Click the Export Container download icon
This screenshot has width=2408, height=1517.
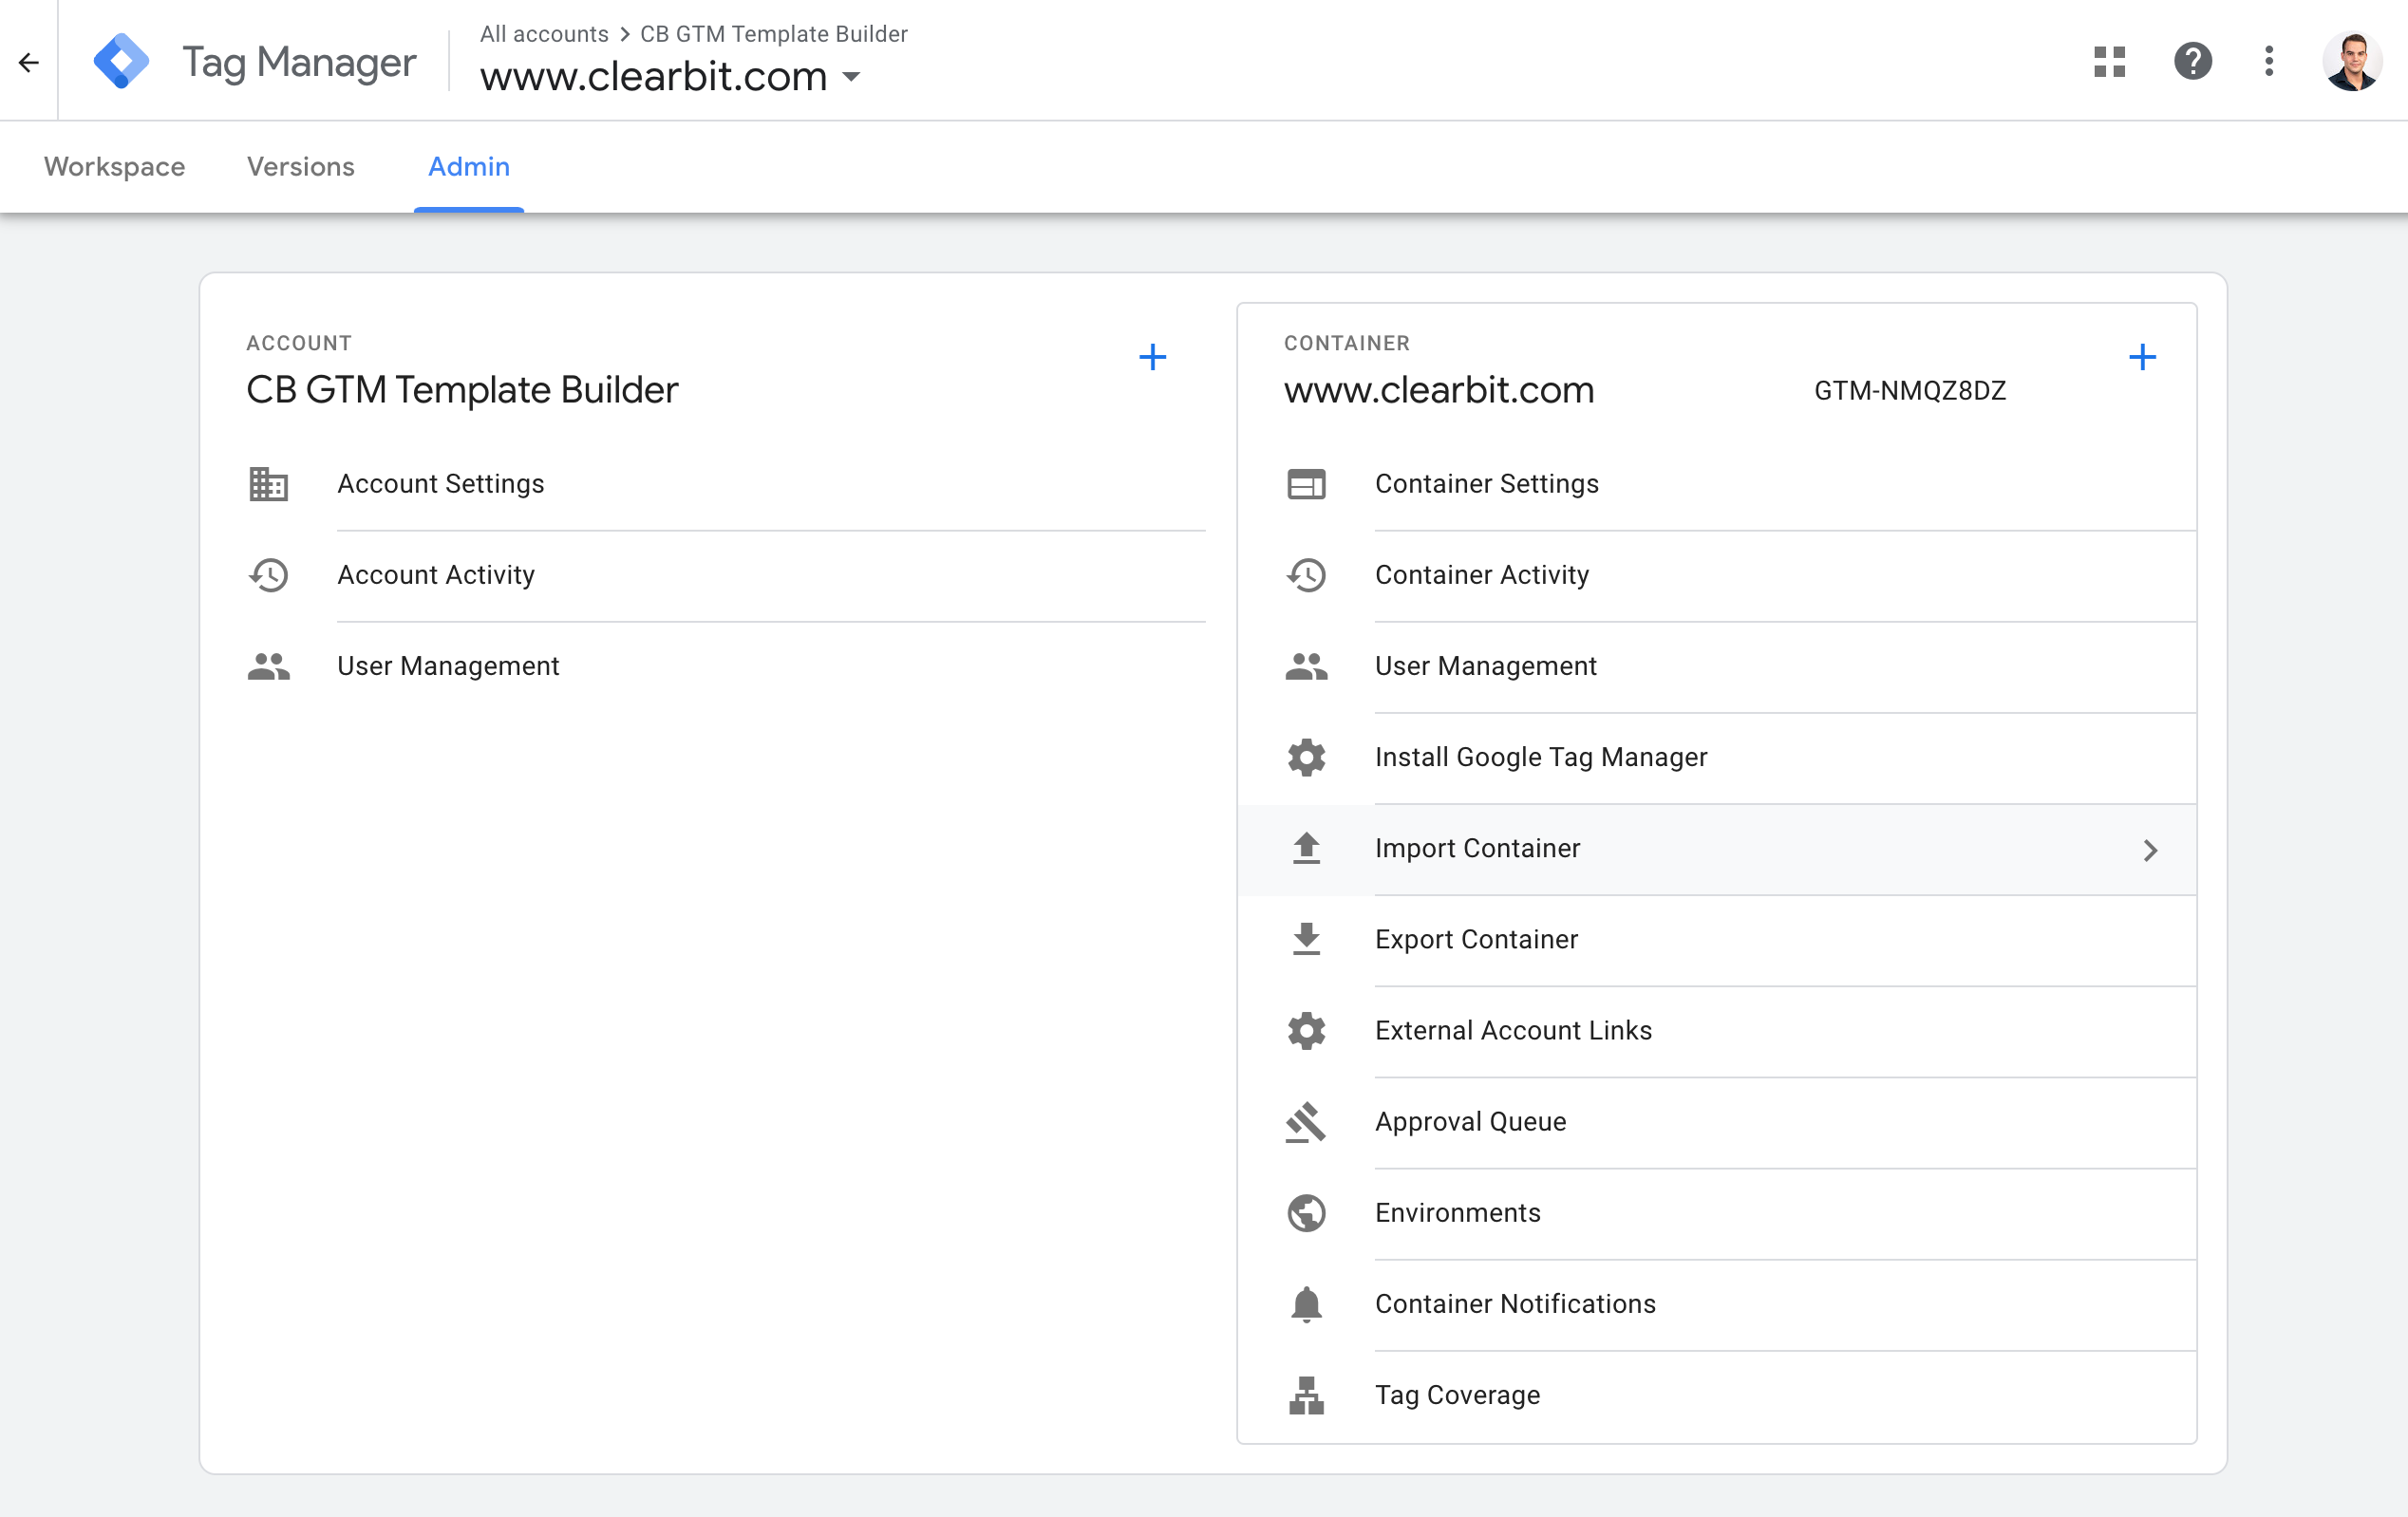pyautogui.click(x=1306, y=939)
